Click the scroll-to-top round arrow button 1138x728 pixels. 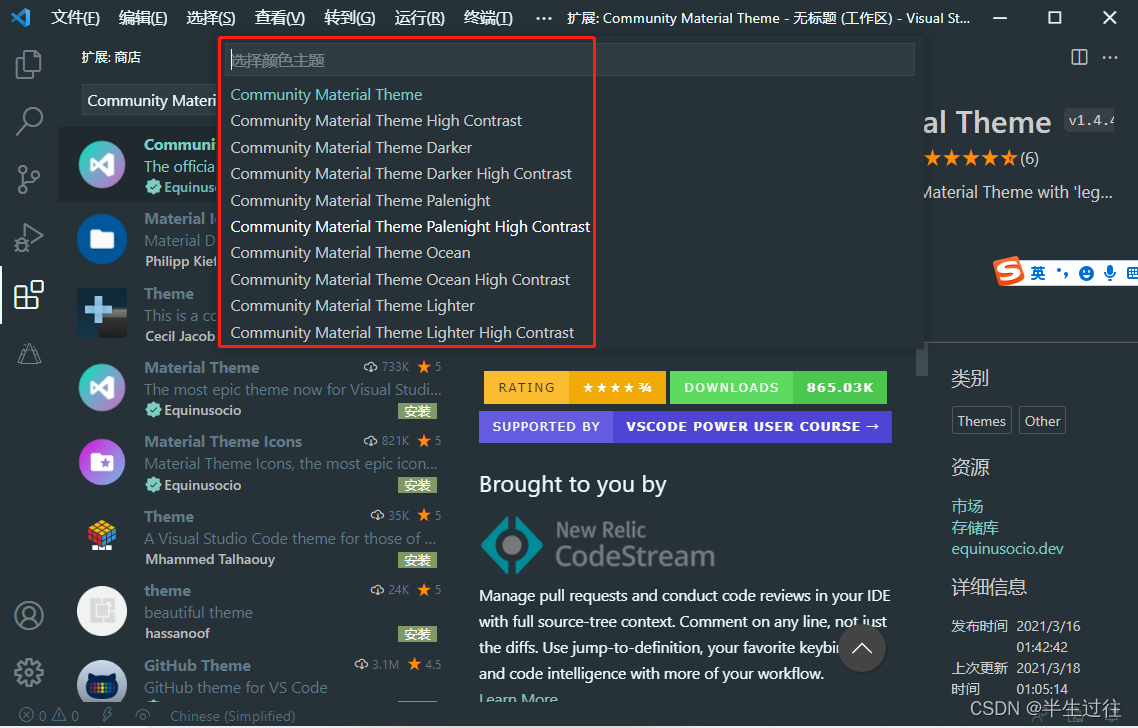click(861, 648)
